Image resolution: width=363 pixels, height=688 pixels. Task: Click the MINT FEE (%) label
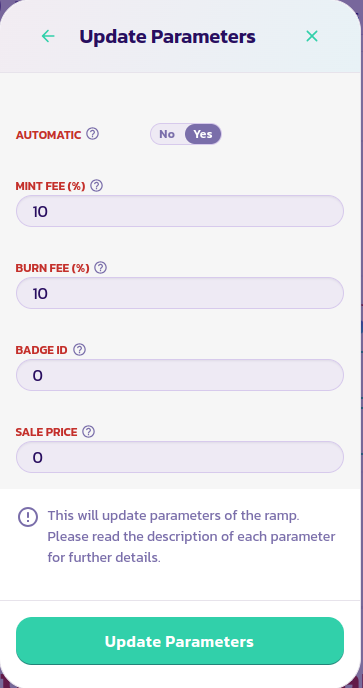click(x=50, y=186)
